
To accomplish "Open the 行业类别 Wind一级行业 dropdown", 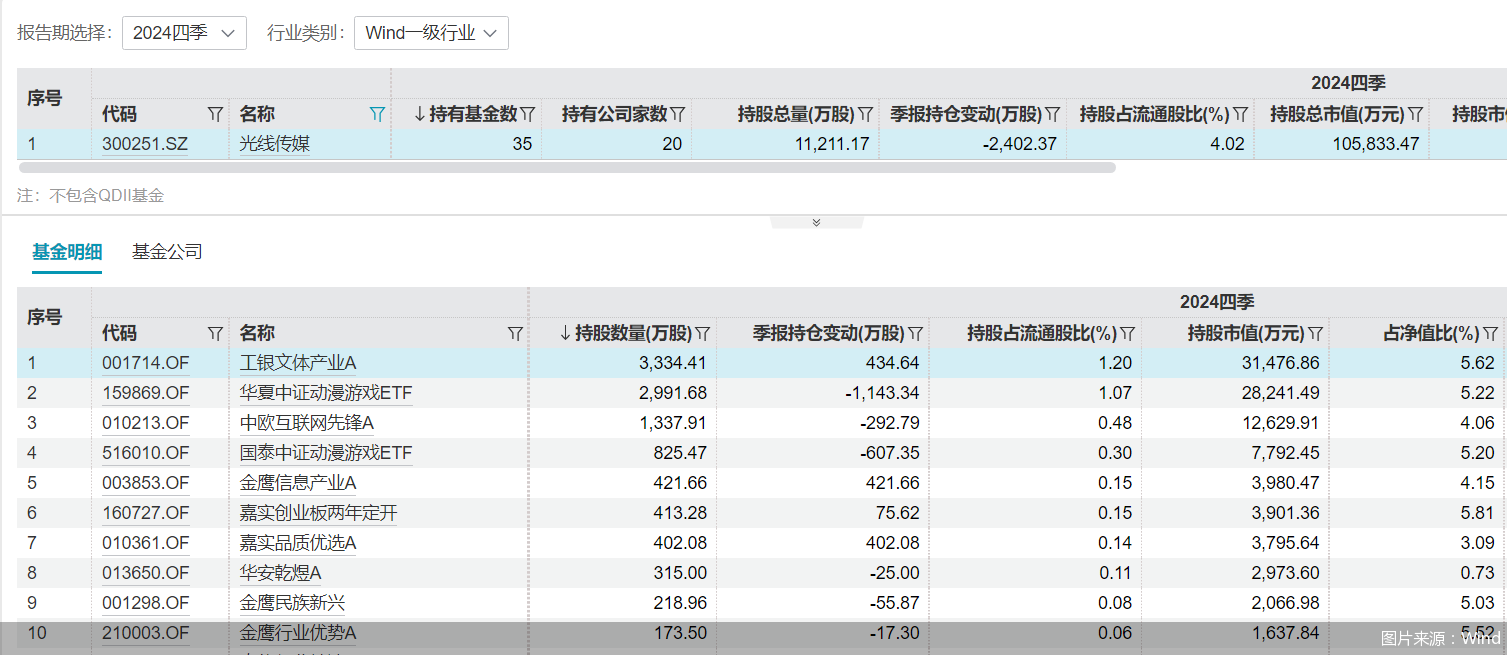I will [x=431, y=33].
